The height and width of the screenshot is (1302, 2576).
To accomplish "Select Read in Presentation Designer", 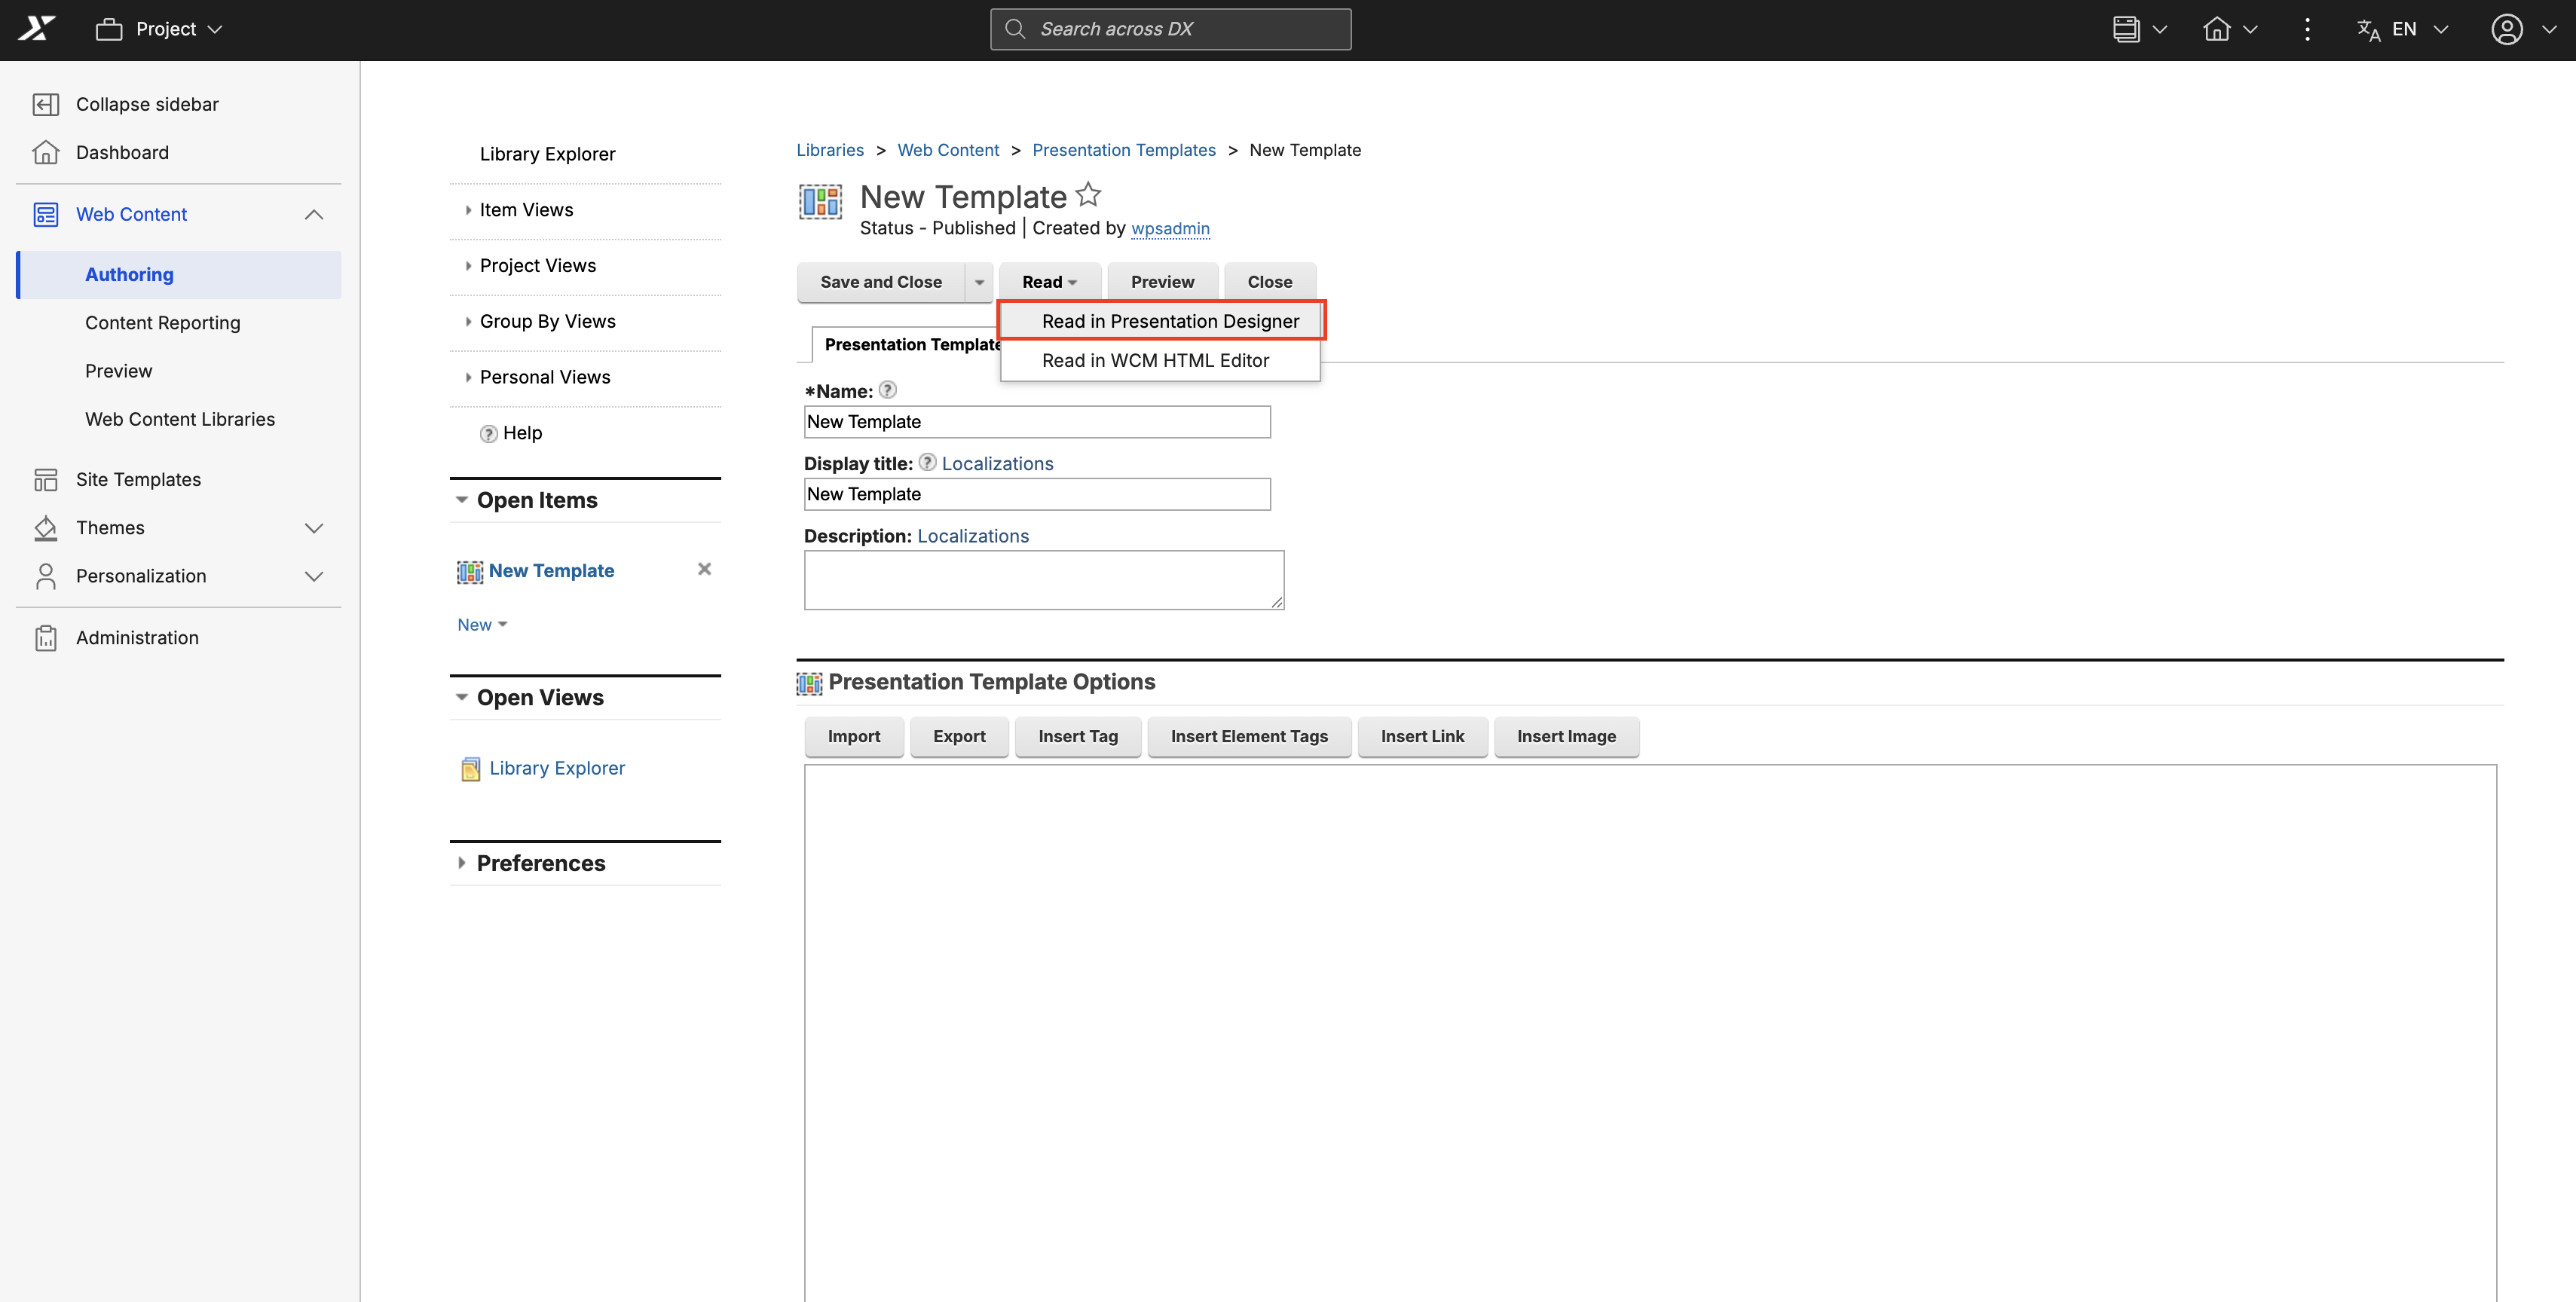I will 1161,321.
